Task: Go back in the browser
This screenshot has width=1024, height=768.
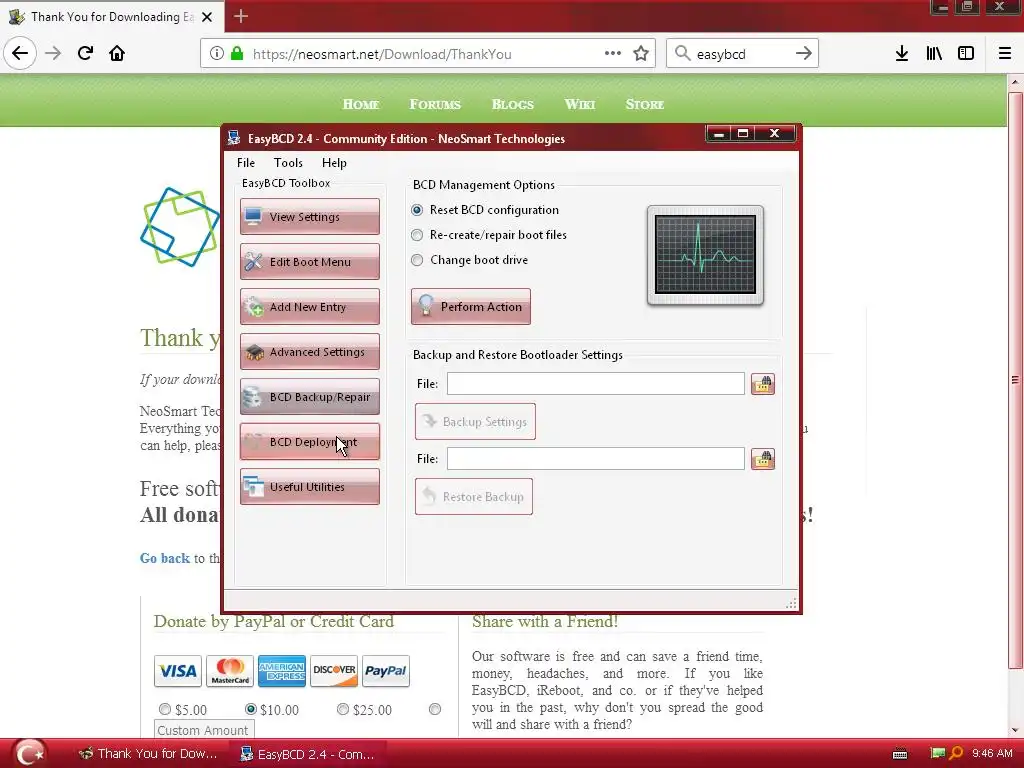Action: (x=20, y=53)
